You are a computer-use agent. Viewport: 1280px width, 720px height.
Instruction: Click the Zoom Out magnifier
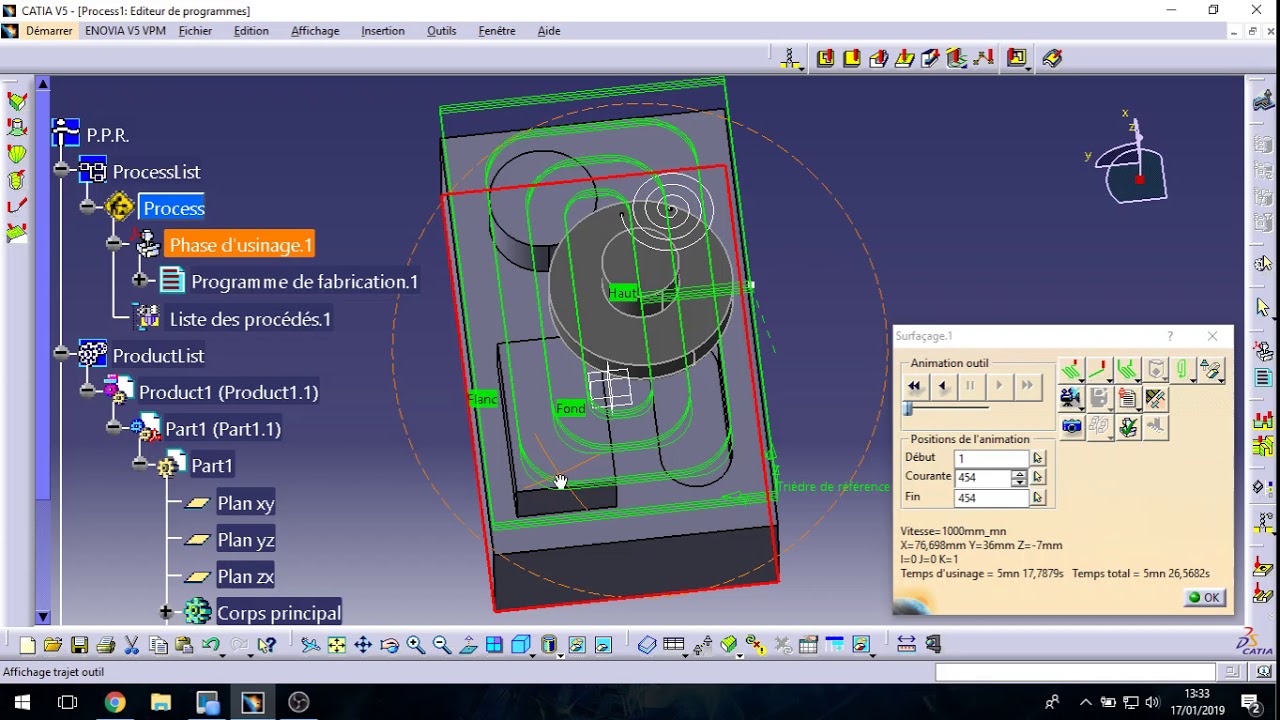click(441, 645)
